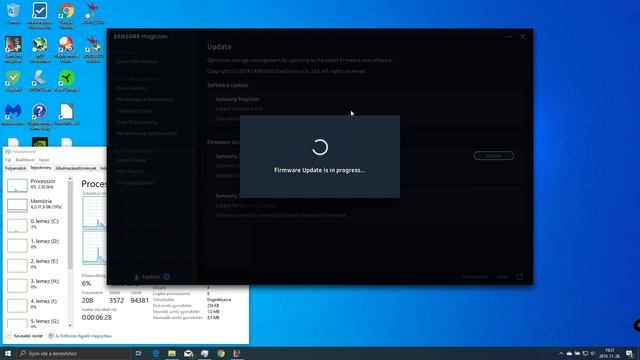Image resolution: width=640 pixels, height=360 pixels.
Task: Minimize the Samsung Magician window
Action: point(509,37)
